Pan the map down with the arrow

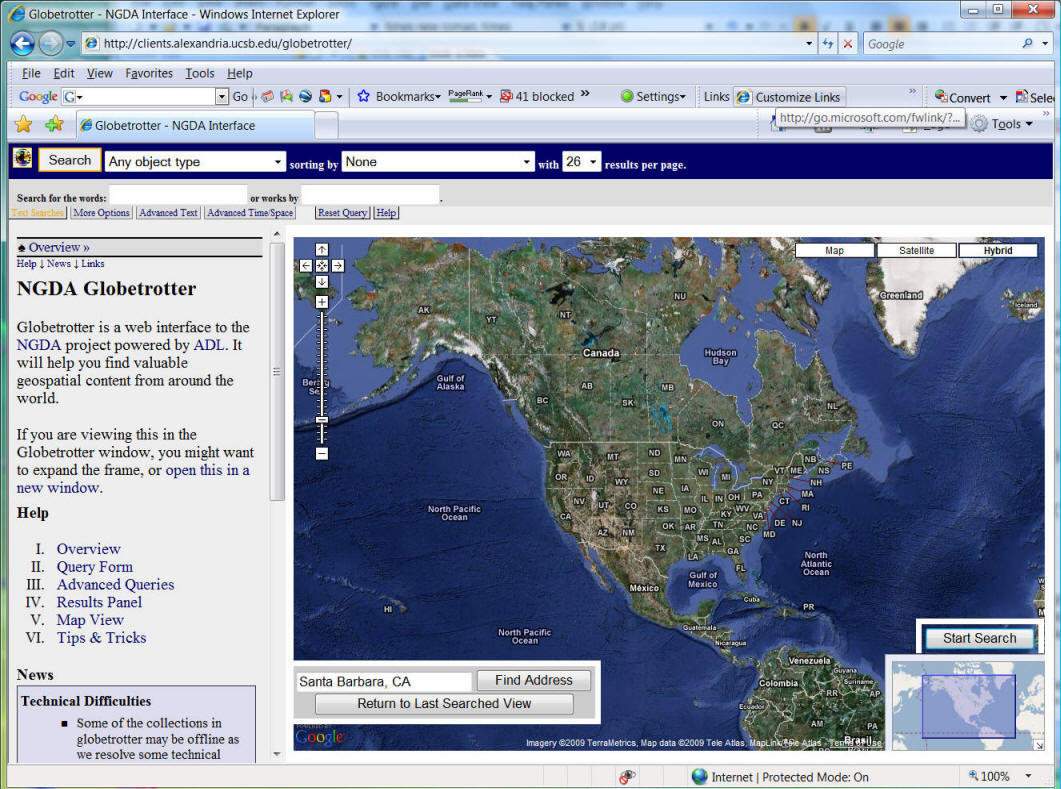pos(322,281)
